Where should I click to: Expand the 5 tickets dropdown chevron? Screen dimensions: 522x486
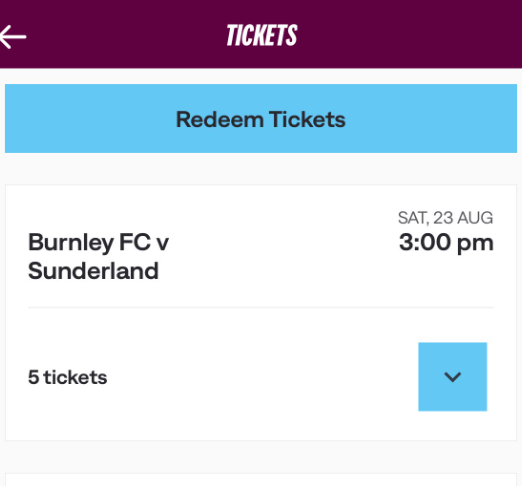click(x=453, y=377)
